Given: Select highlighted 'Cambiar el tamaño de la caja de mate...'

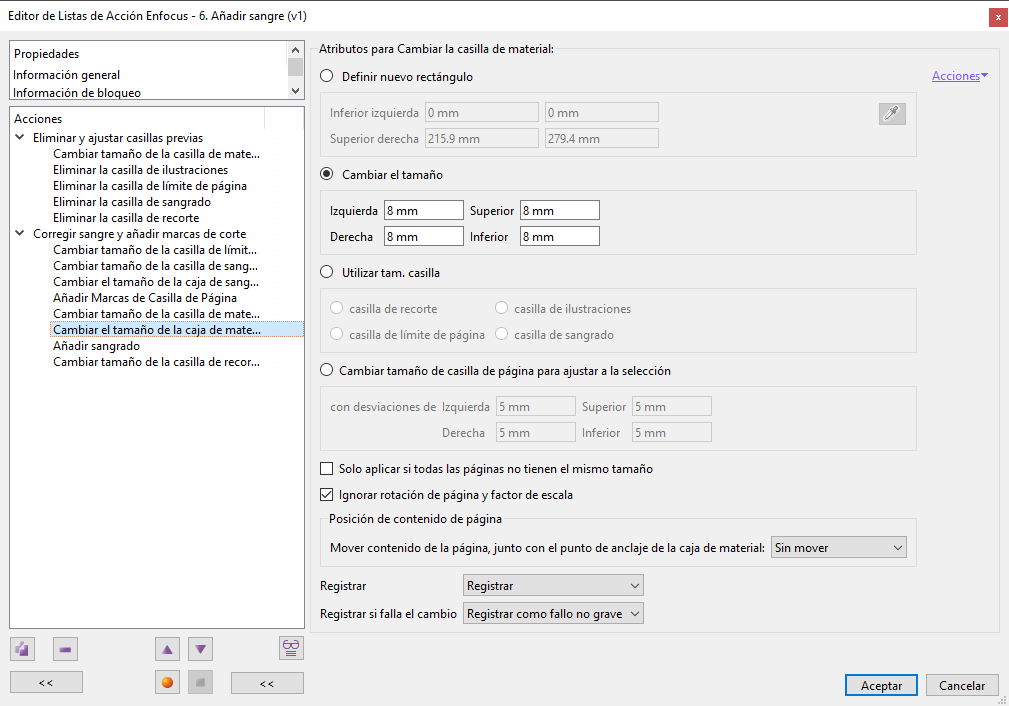Looking at the screenshot, I should pos(177,330).
